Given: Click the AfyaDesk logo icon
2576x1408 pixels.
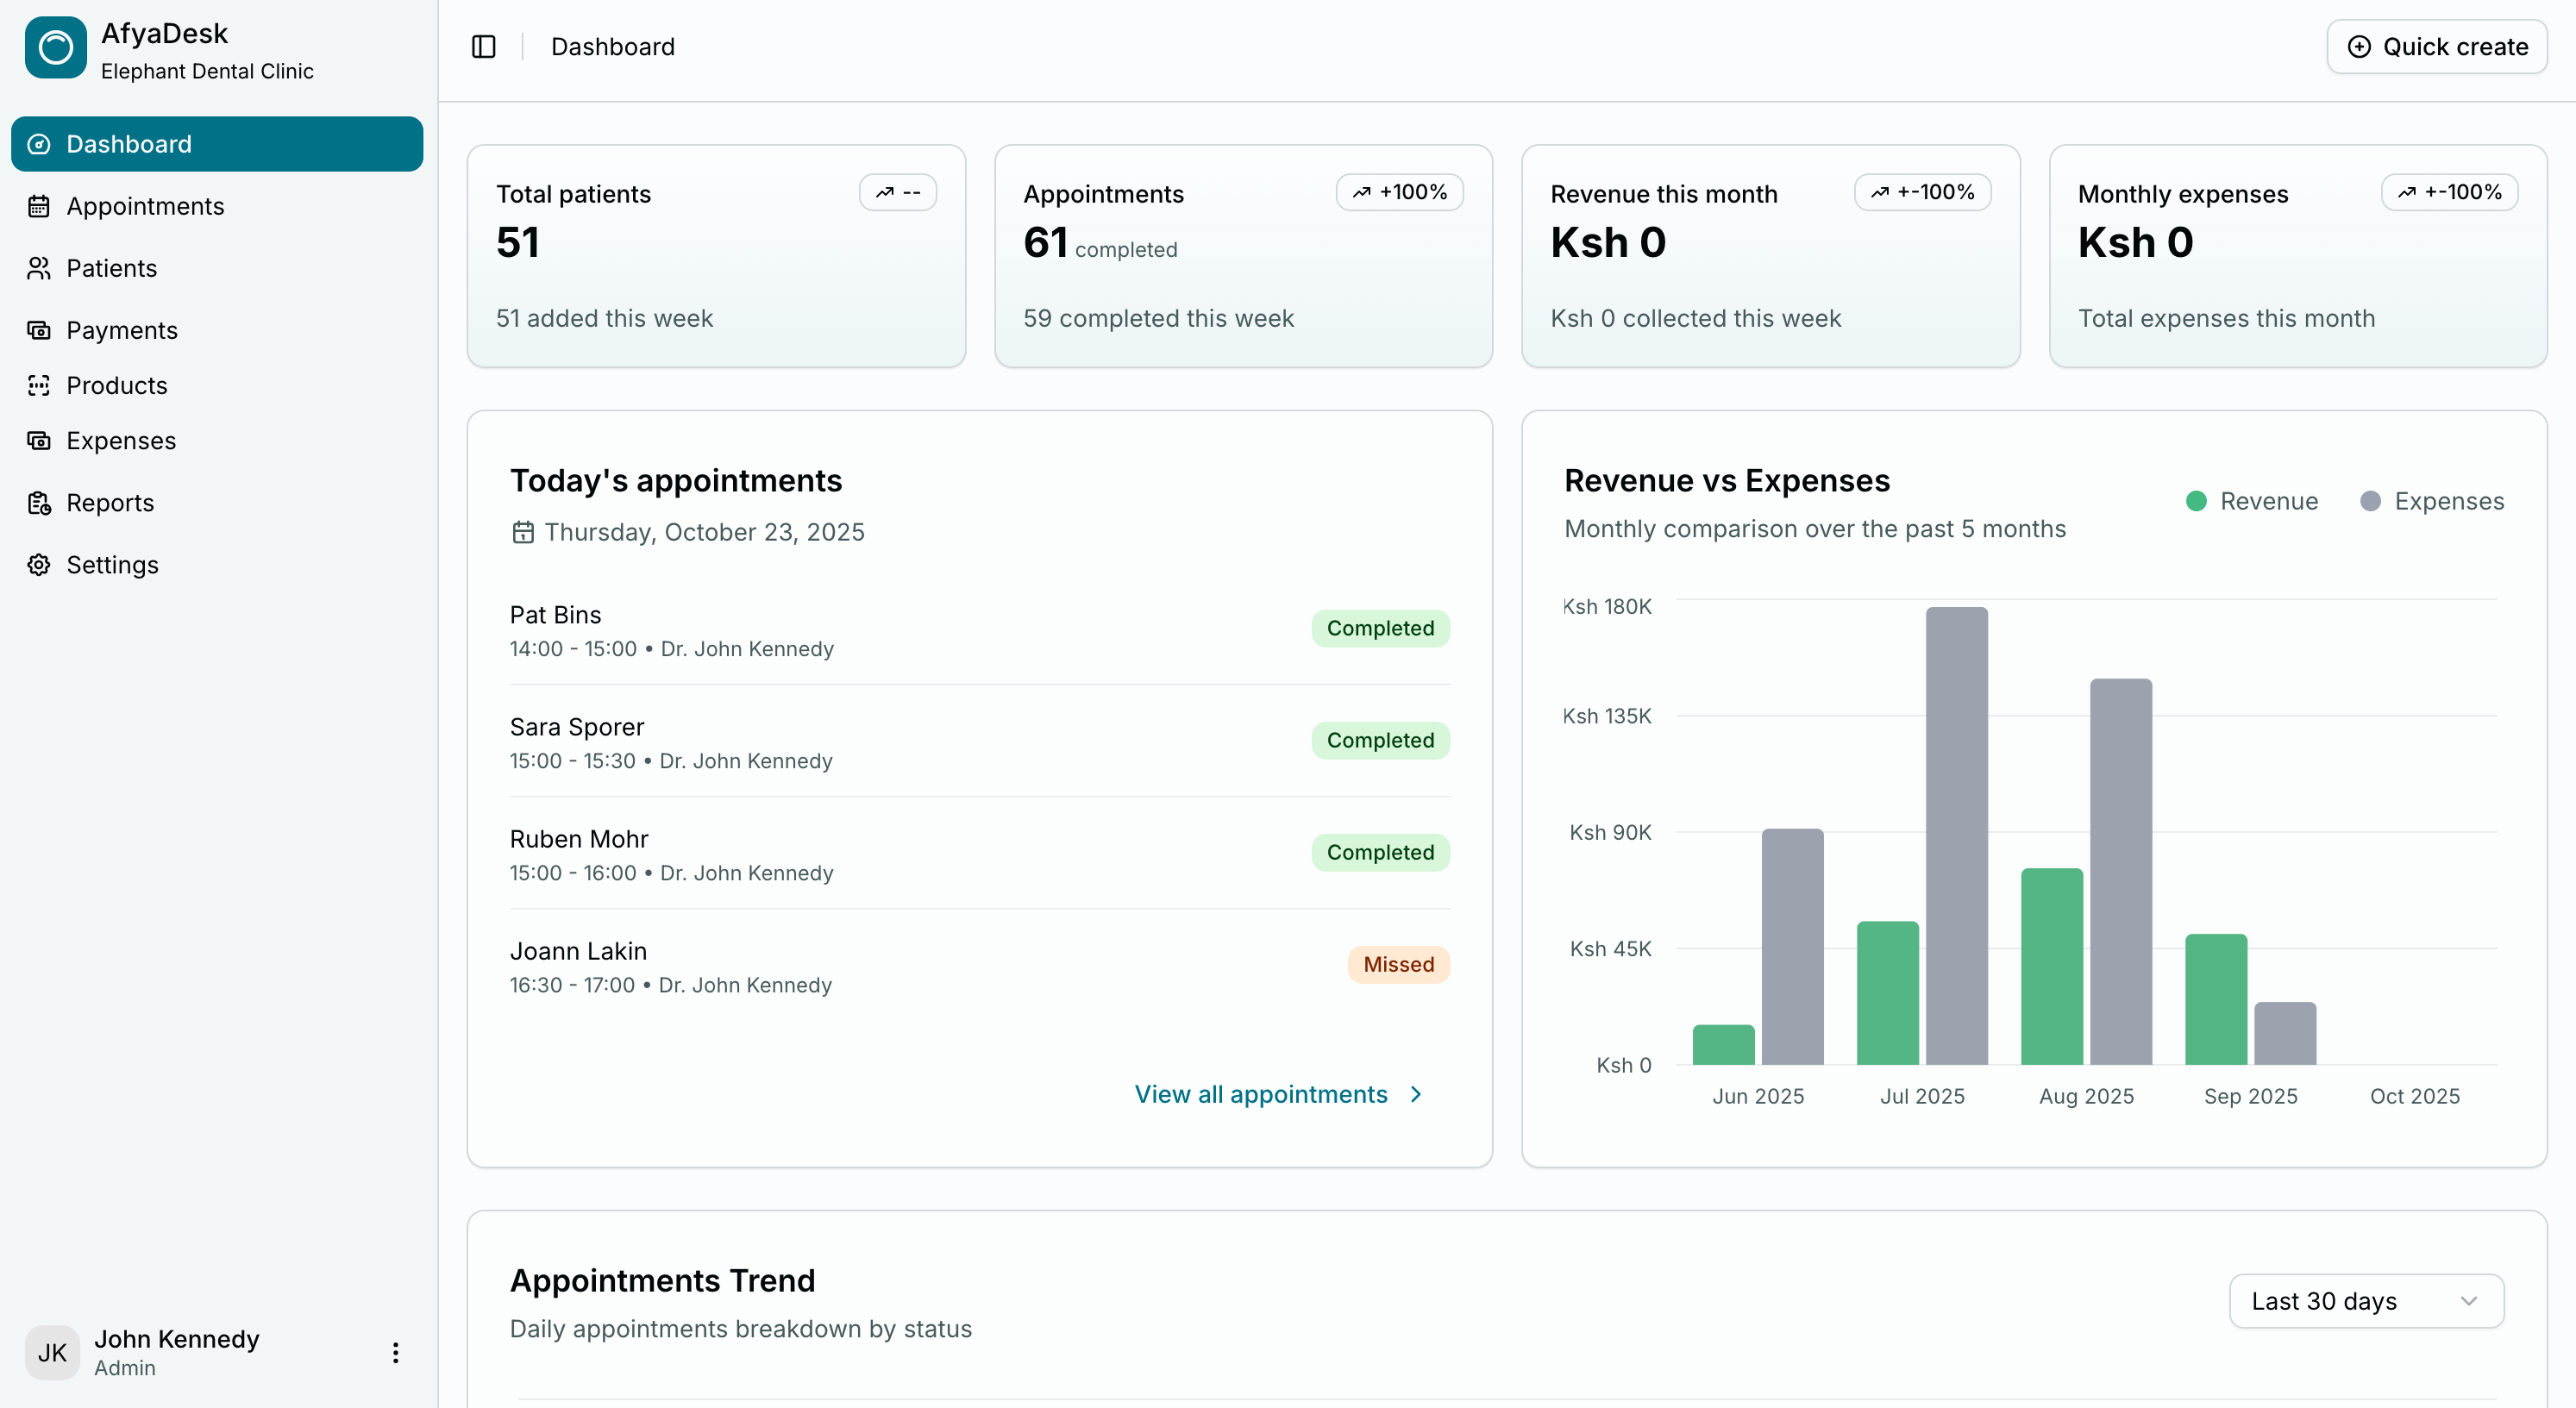Looking at the screenshot, I should (56, 47).
